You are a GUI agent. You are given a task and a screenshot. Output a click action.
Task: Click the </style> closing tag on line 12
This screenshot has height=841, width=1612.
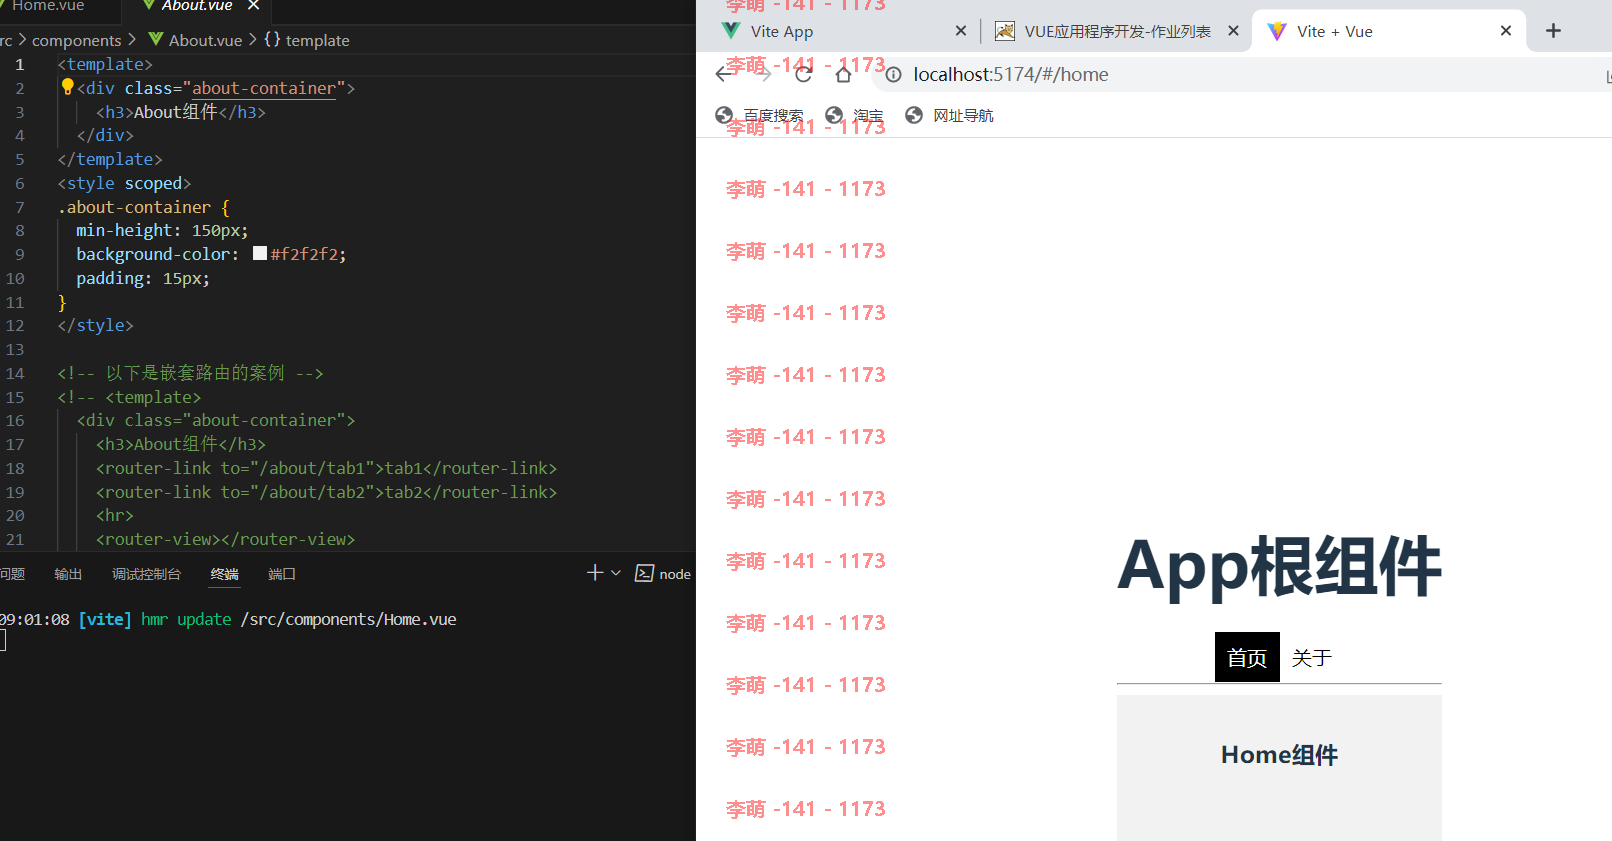point(95,325)
